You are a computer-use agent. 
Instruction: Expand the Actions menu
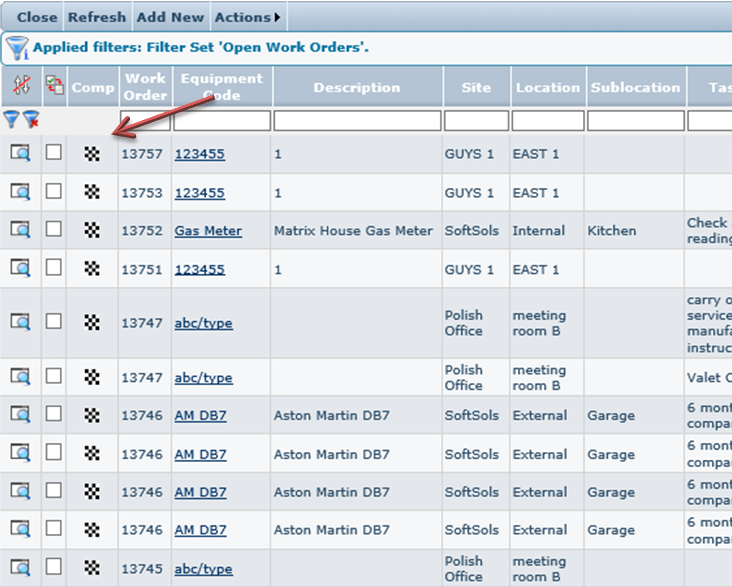247,17
